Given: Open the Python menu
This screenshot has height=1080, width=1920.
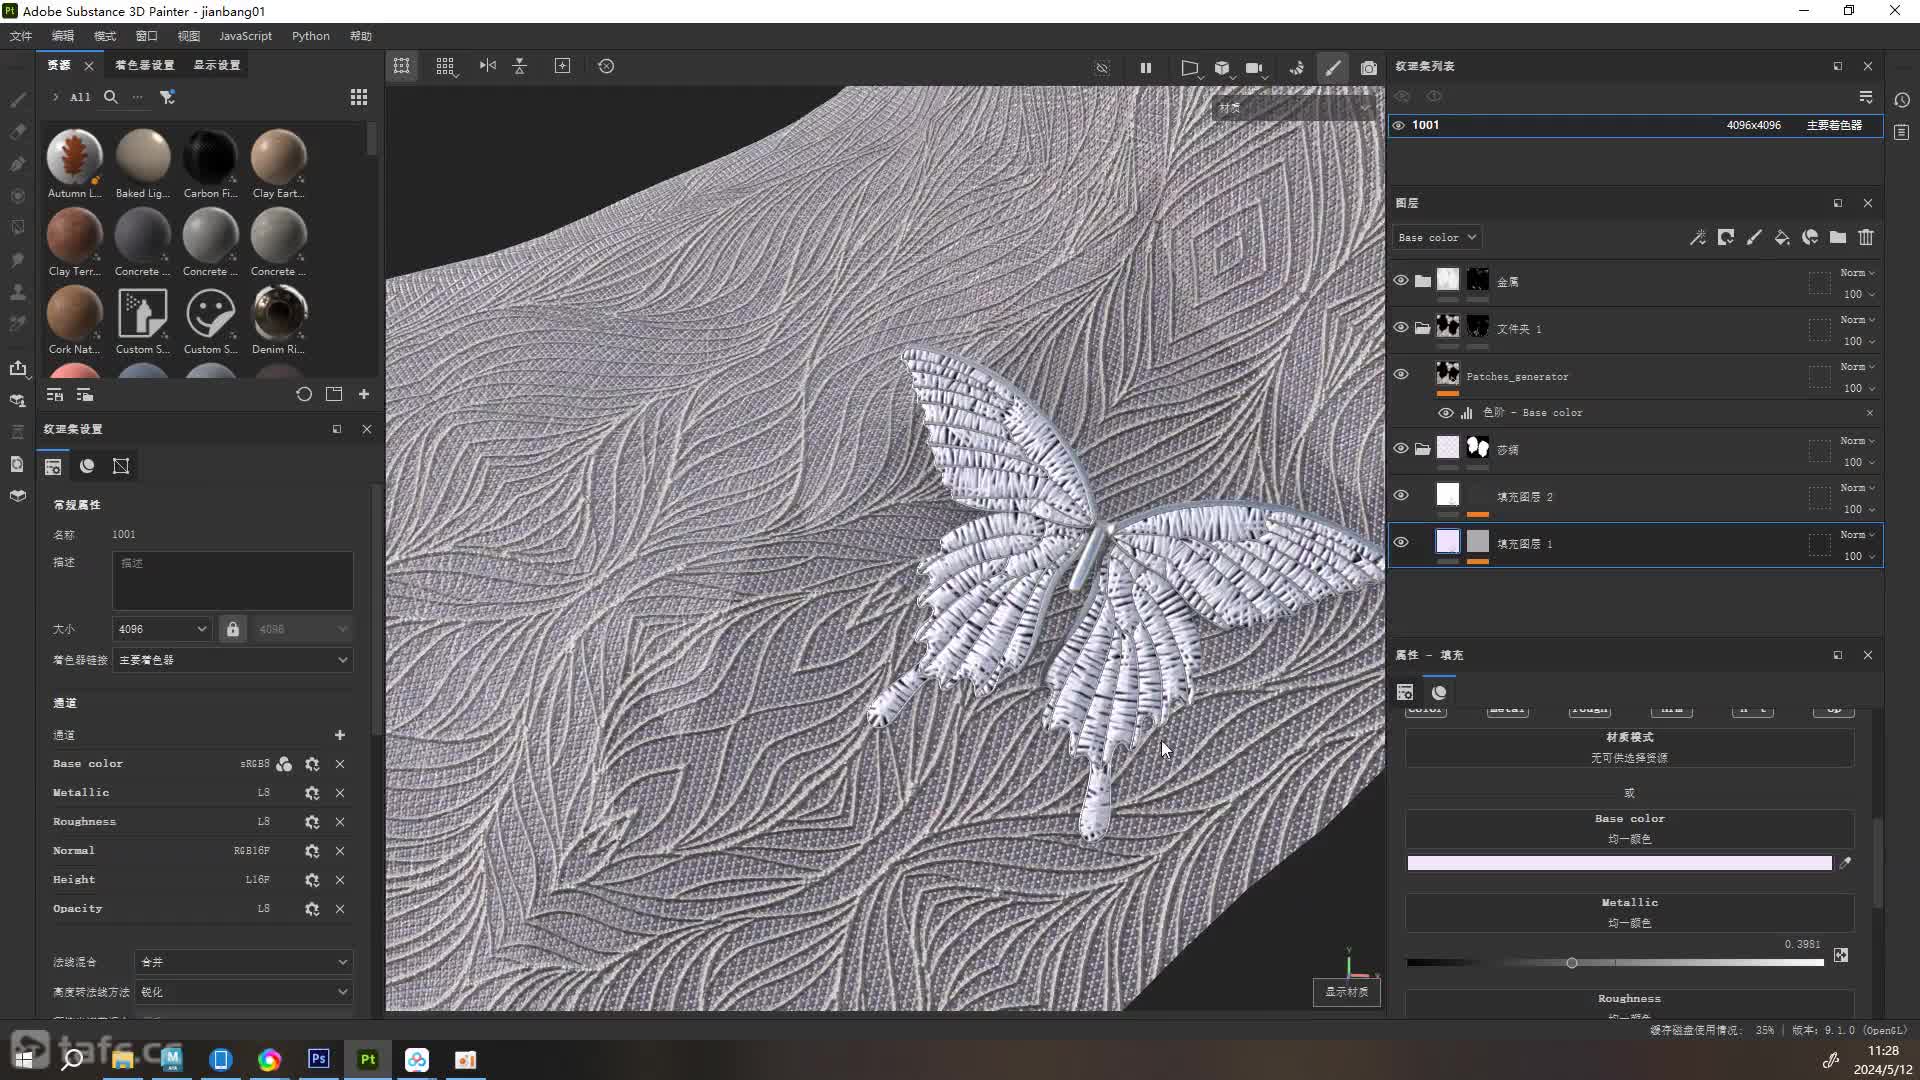Looking at the screenshot, I should (310, 36).
